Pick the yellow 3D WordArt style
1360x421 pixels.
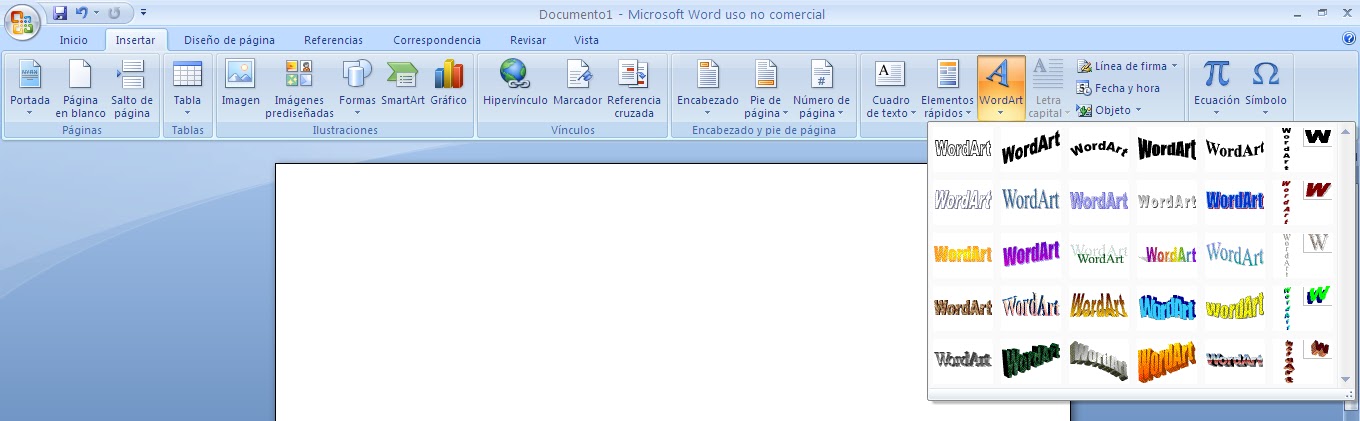pyautogui.click(x=1235, y=307)
